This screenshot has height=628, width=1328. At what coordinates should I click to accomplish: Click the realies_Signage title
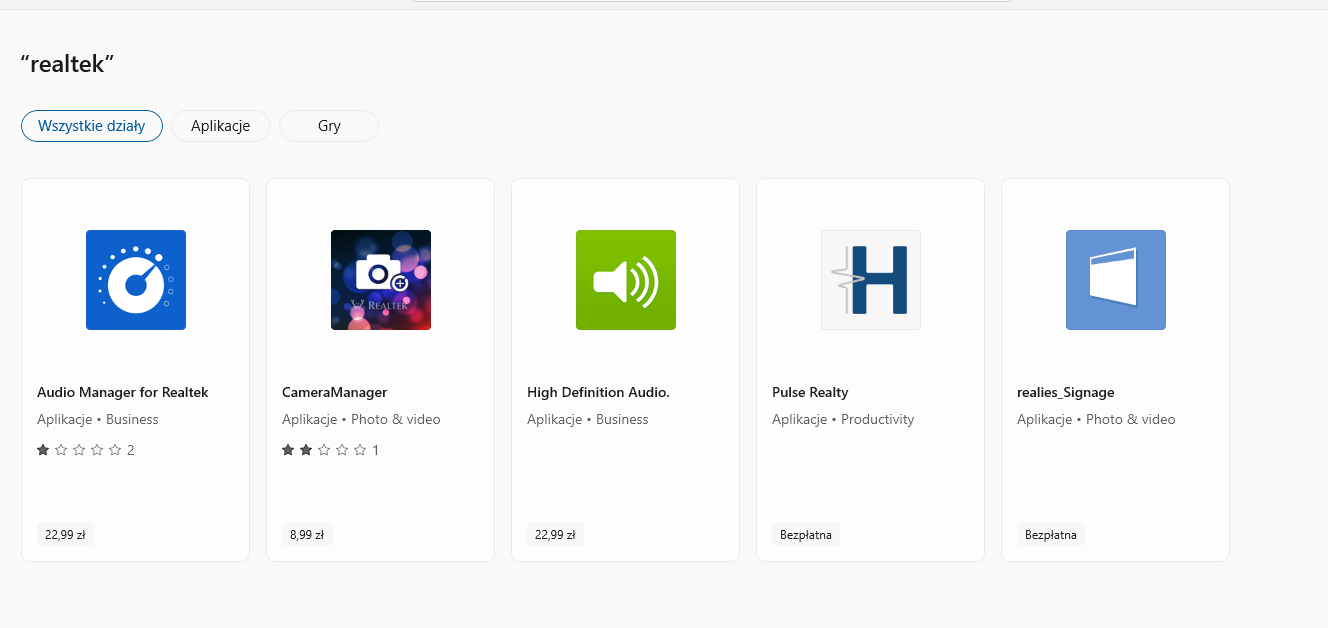1066,392
